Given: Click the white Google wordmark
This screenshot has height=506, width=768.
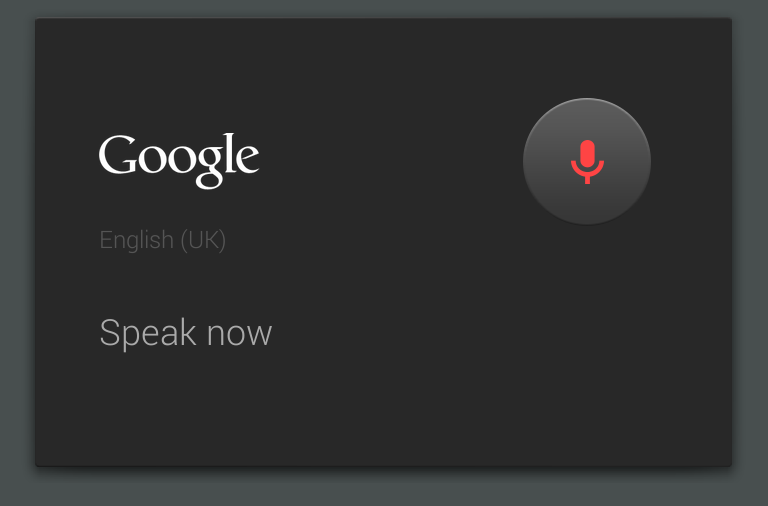Looking at the screenshot, I should [179, 158].
